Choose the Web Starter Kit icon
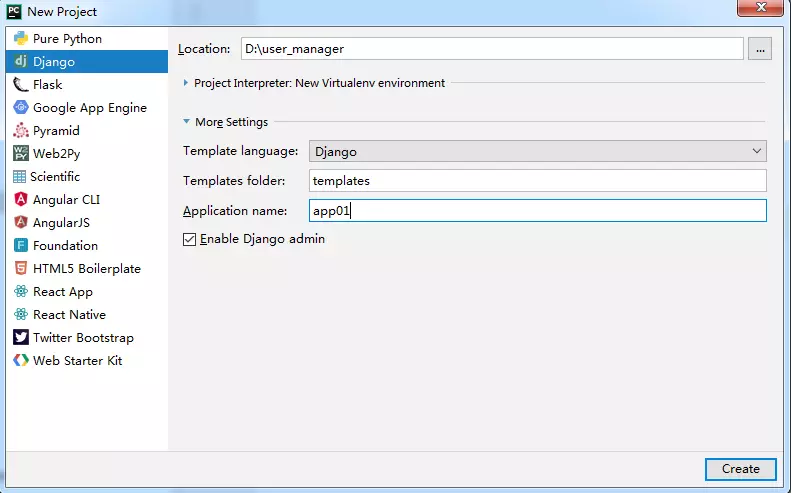The width and height of the screenshot is (791, 493). click(x=21, y=360)
